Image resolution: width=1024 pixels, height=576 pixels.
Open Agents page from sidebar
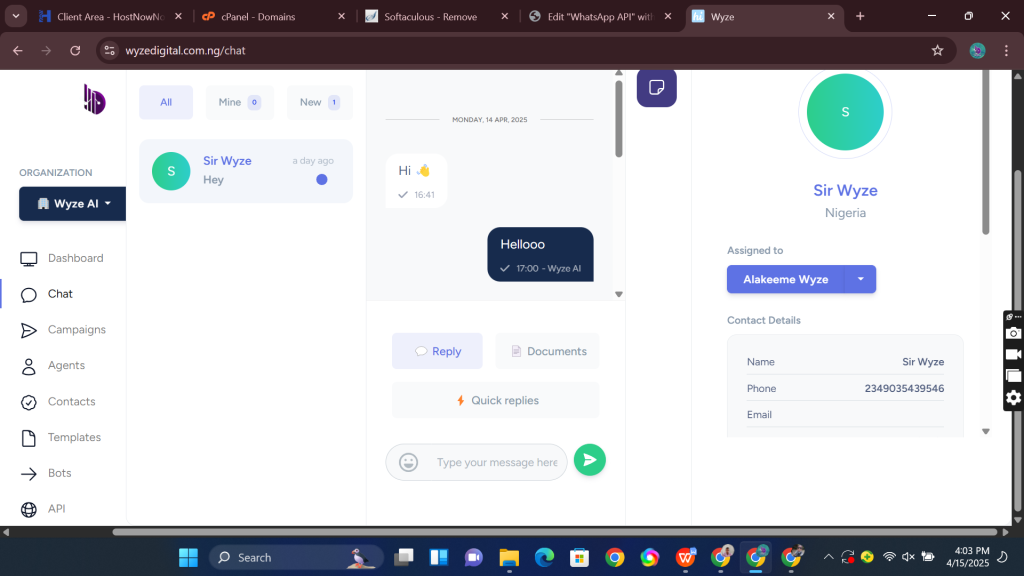[x=54, y=366]
